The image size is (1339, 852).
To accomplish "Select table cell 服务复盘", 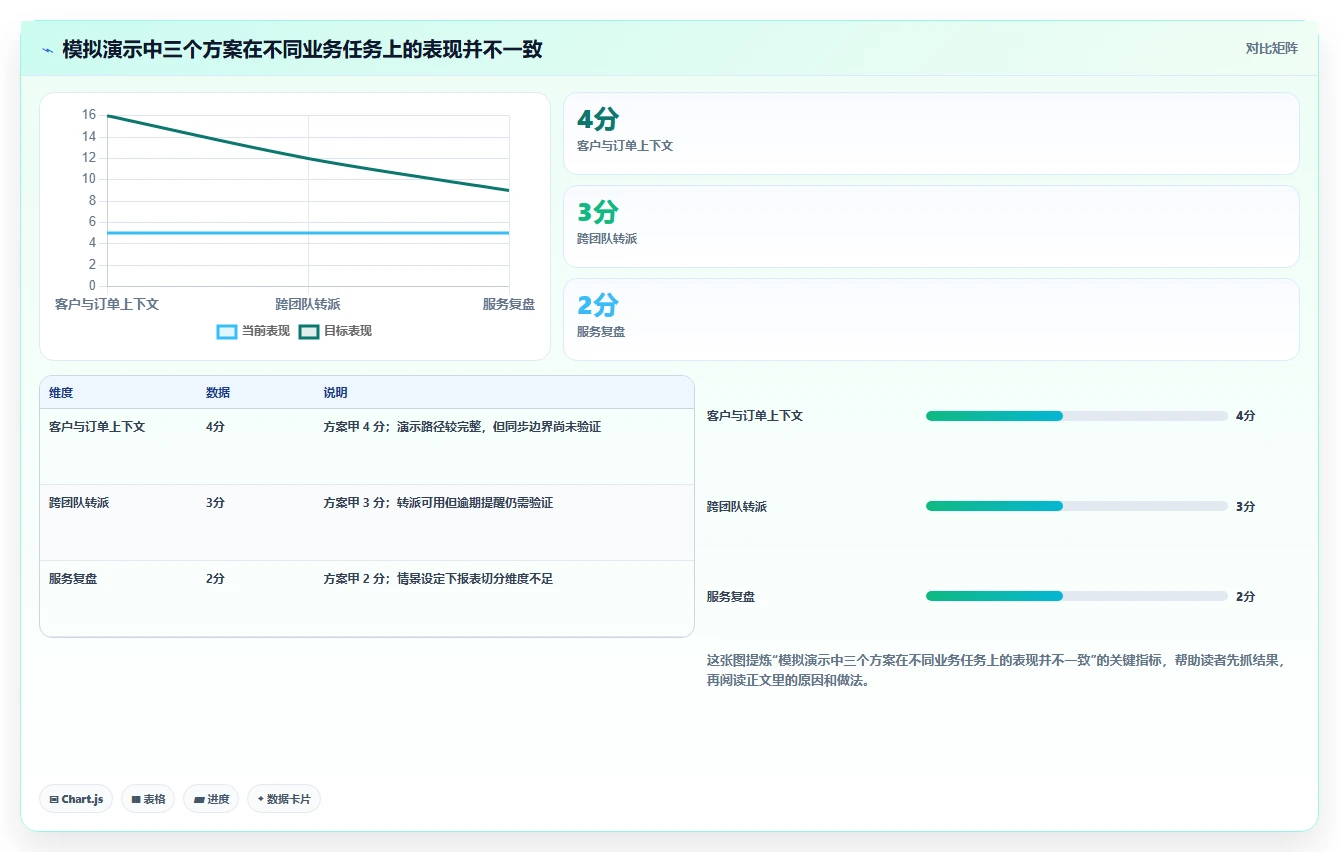I will tap(73, 579).
